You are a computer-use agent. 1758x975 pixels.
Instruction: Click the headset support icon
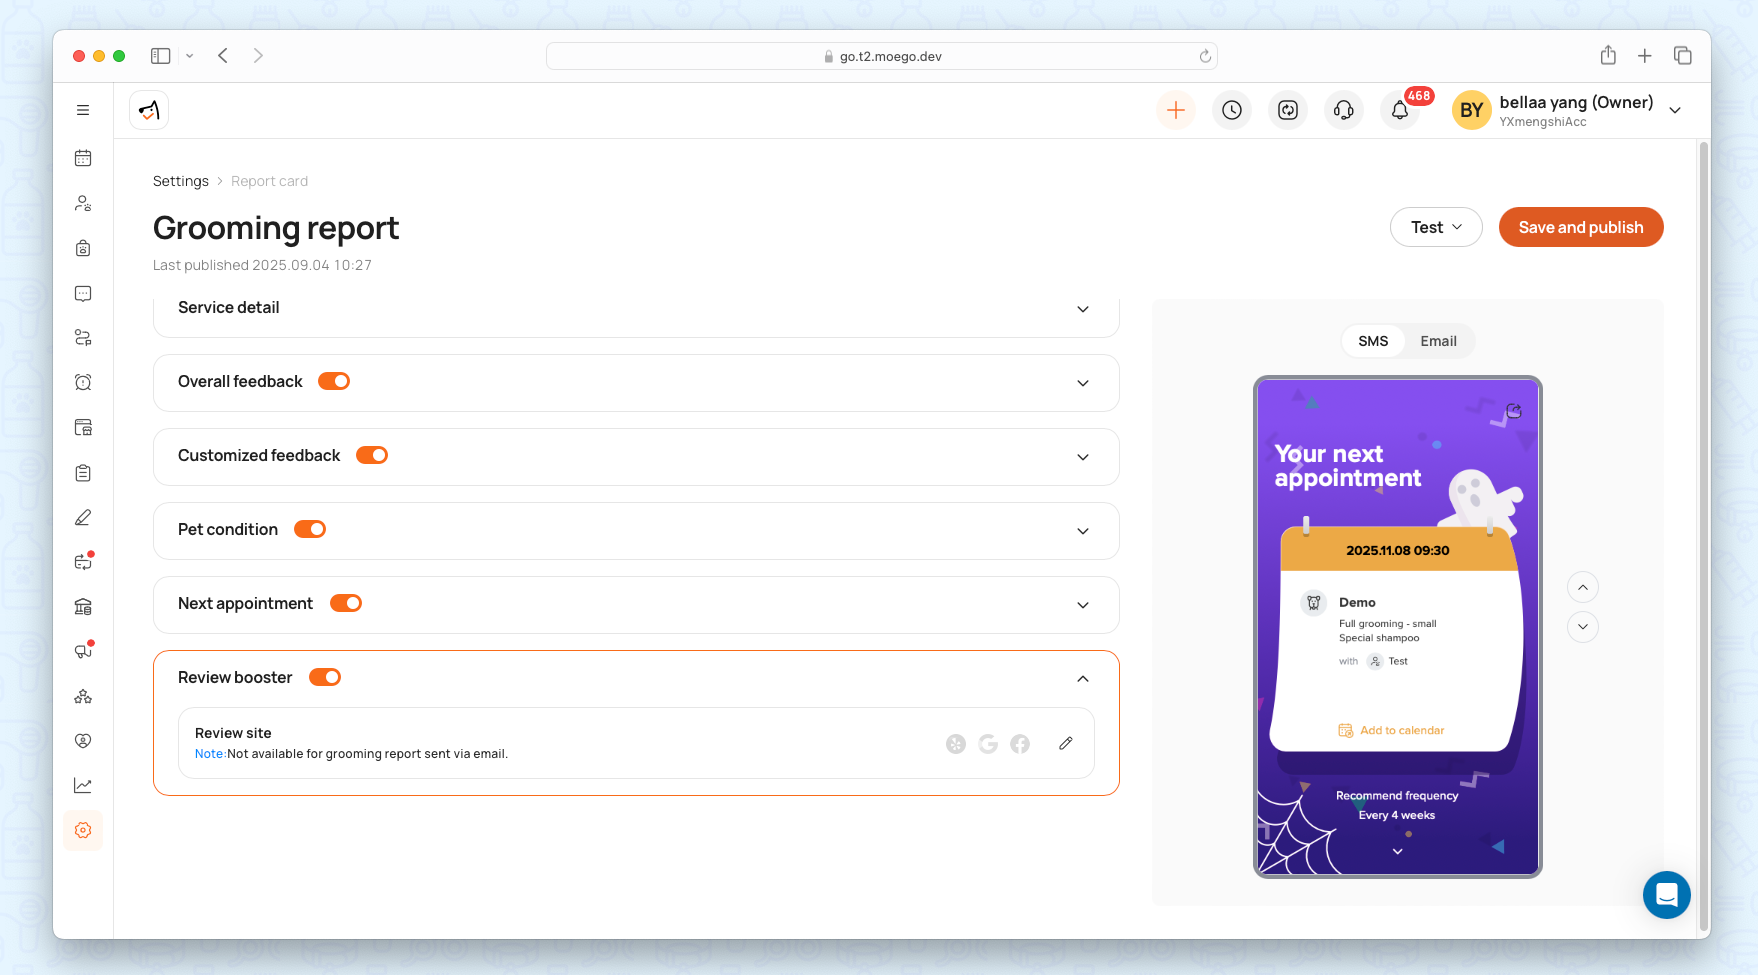pyautogui.click(x=1344, y=110)
